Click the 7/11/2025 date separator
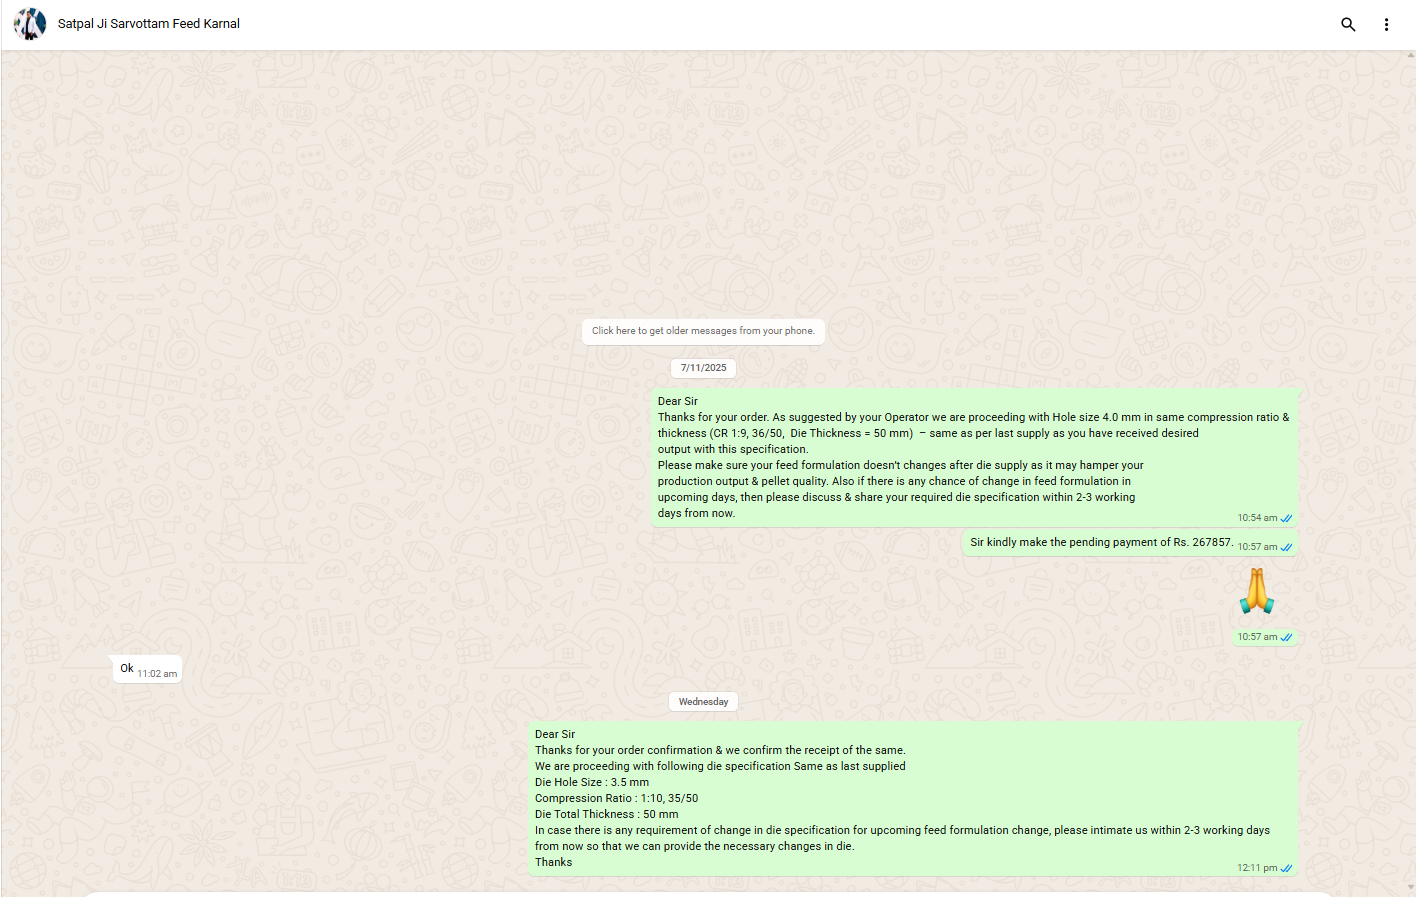 703,368
